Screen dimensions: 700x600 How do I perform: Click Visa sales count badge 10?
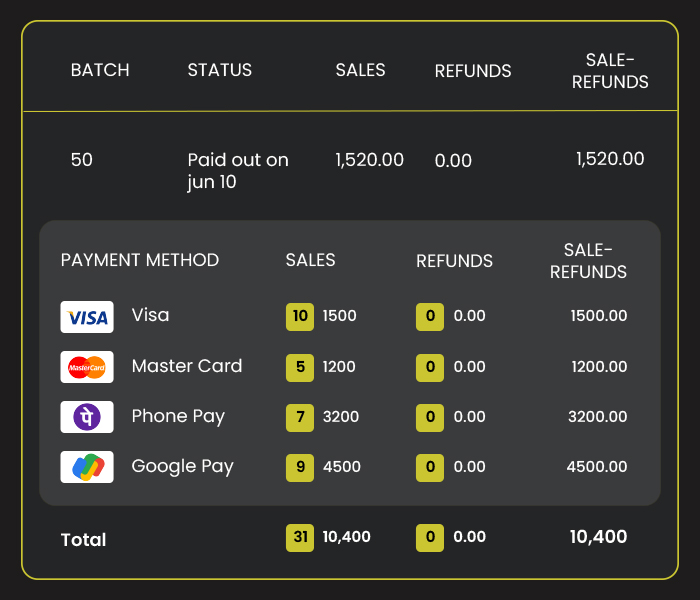click(x=299, y=316)
